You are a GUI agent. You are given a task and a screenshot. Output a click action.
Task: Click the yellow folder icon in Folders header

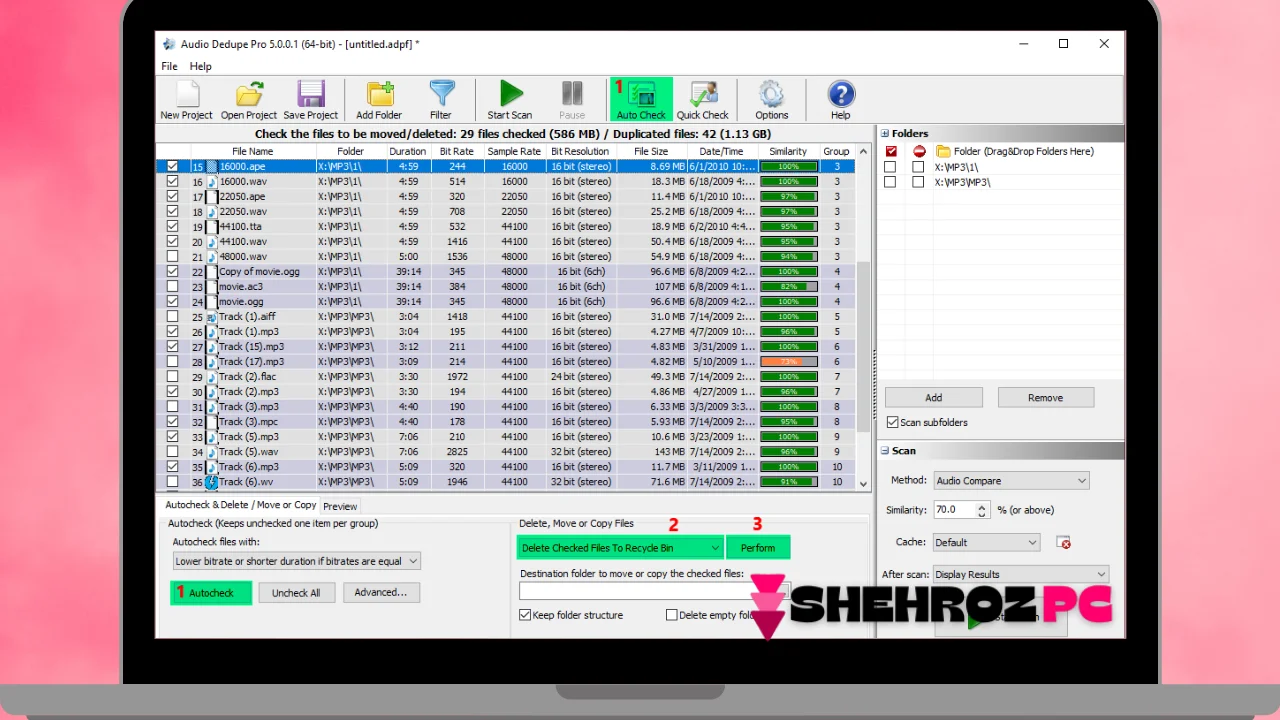(943, 151)
